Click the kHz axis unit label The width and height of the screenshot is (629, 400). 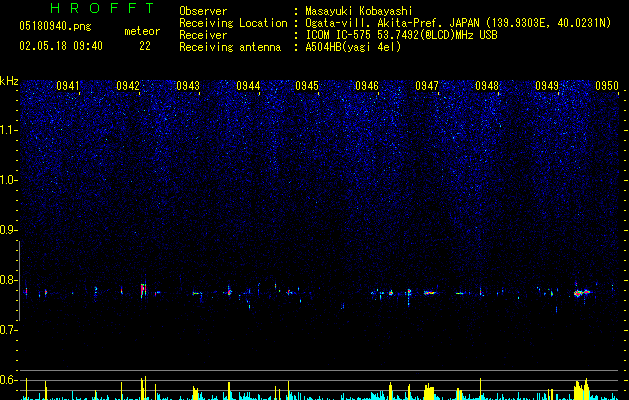(9, 81)
